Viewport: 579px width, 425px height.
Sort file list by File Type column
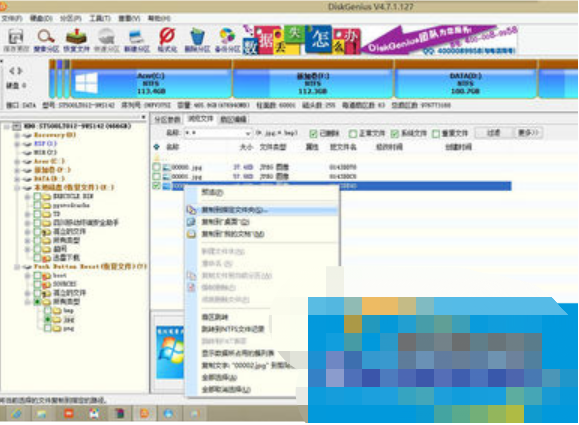[x=273, y=147]
